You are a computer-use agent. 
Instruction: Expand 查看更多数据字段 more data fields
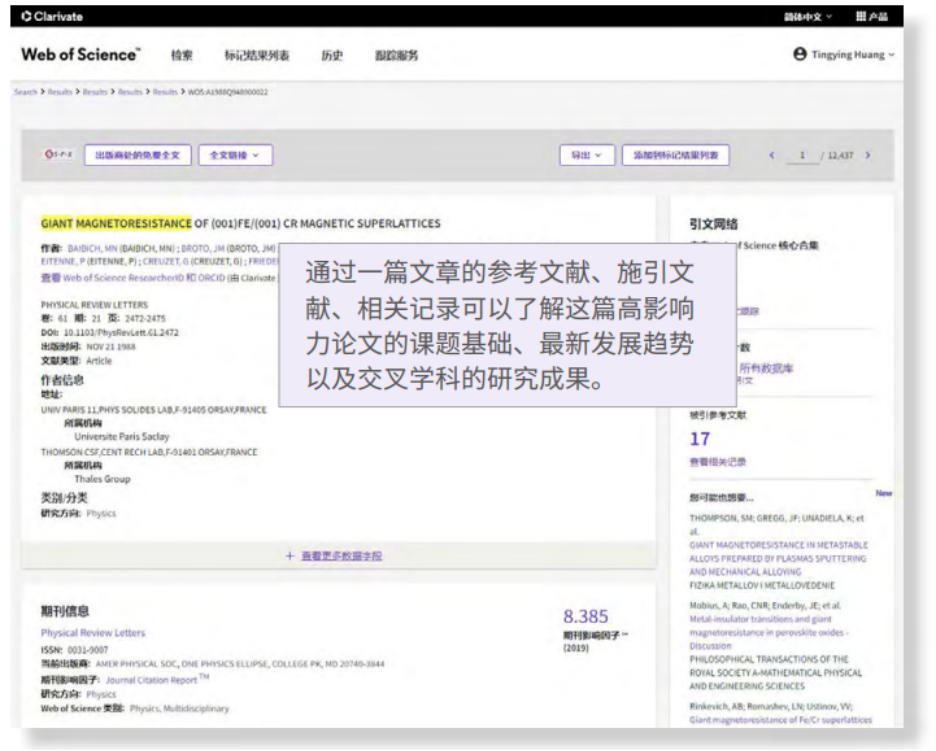click(334, 556)
